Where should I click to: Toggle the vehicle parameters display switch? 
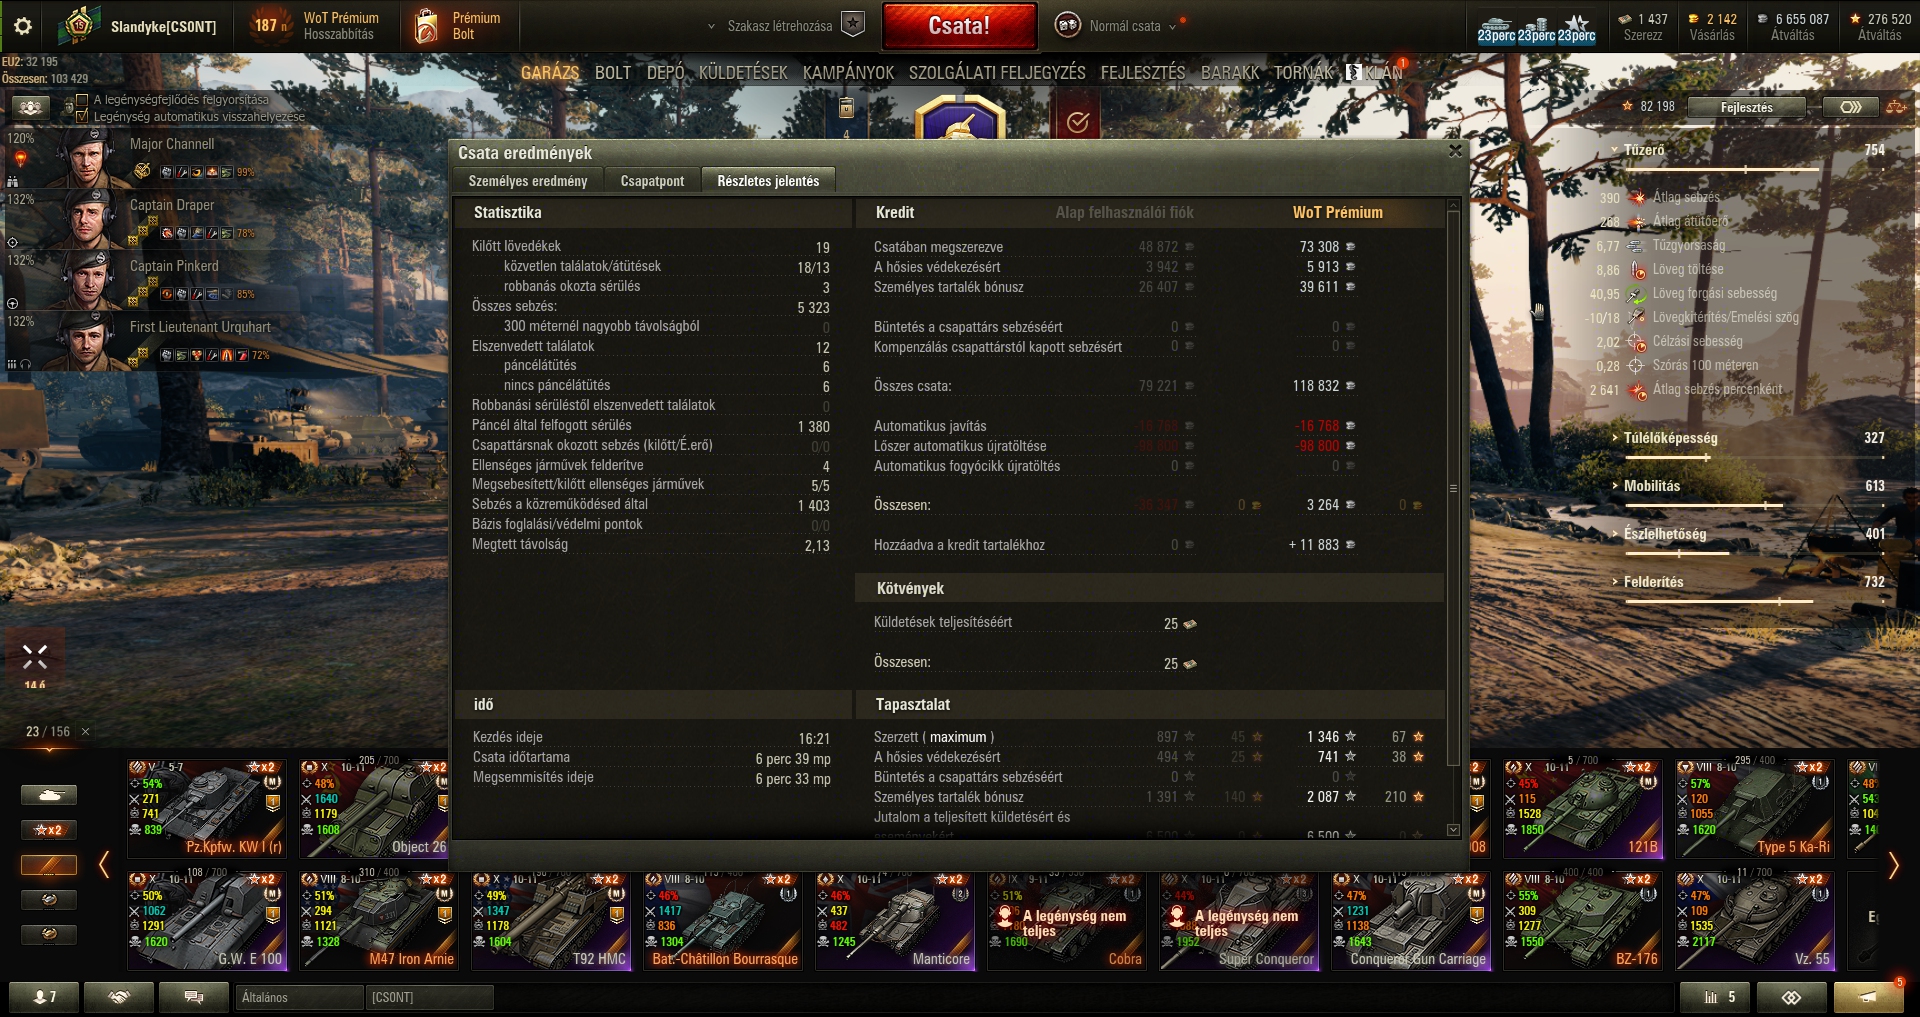[1849, 107]
